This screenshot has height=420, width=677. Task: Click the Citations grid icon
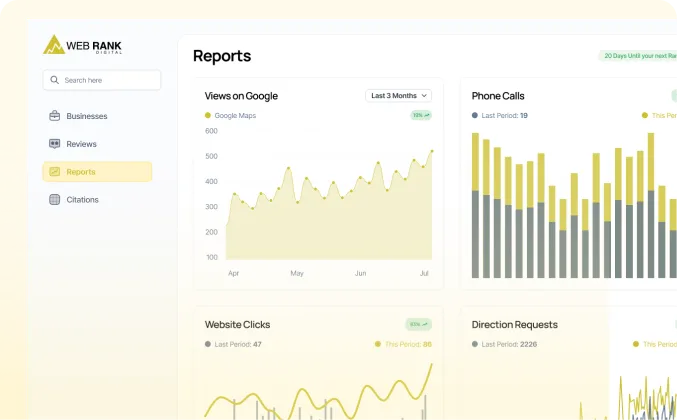pos(54,199)
